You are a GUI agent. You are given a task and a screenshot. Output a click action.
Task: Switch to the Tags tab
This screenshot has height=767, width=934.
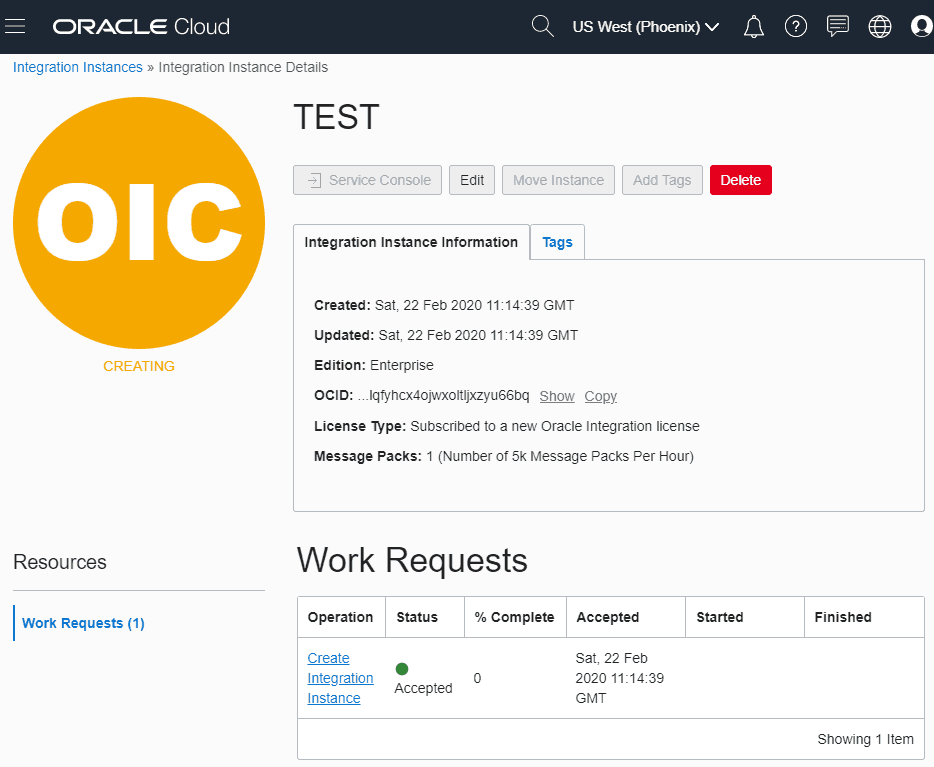[557, 242]
